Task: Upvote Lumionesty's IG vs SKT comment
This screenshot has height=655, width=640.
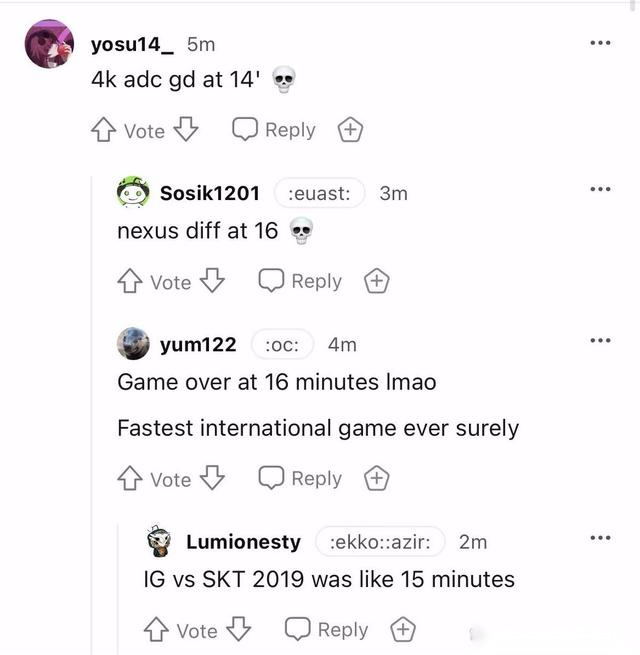Action: click(156, 630)
